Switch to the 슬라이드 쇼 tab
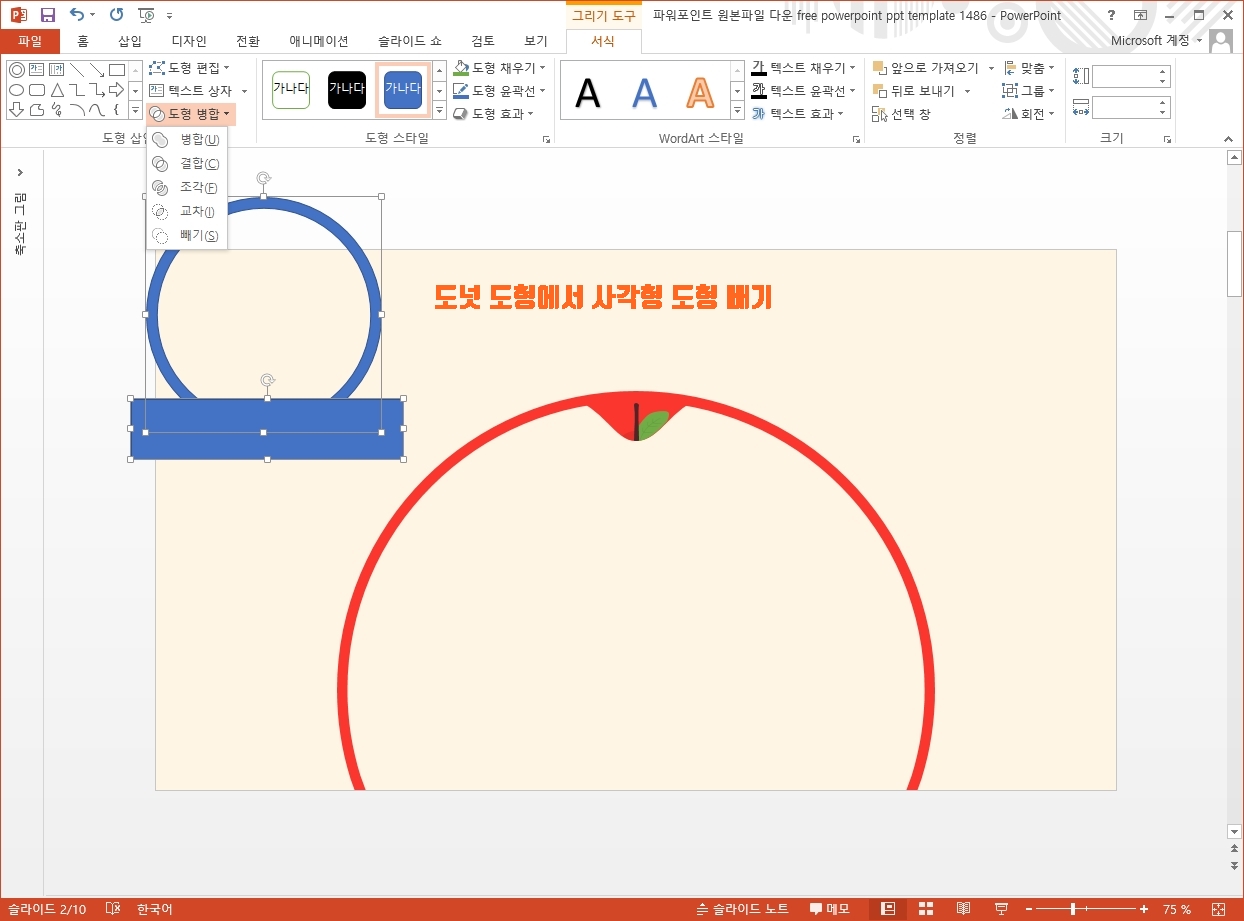 [x=409, y=41]
